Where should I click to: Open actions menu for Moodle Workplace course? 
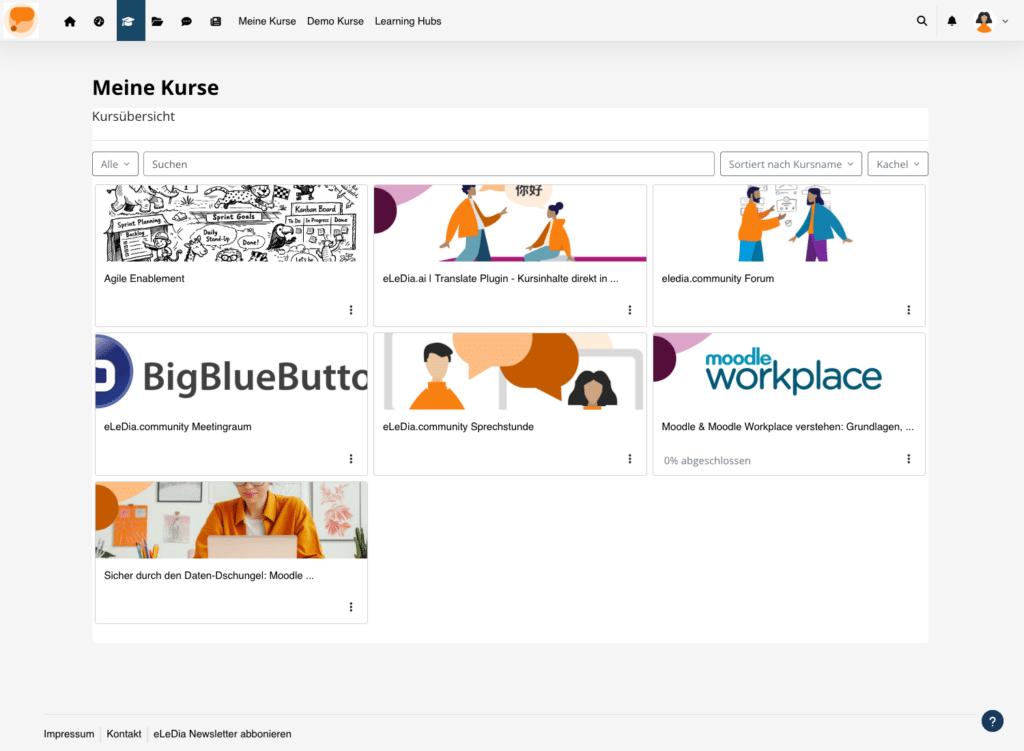pos(908,458)
